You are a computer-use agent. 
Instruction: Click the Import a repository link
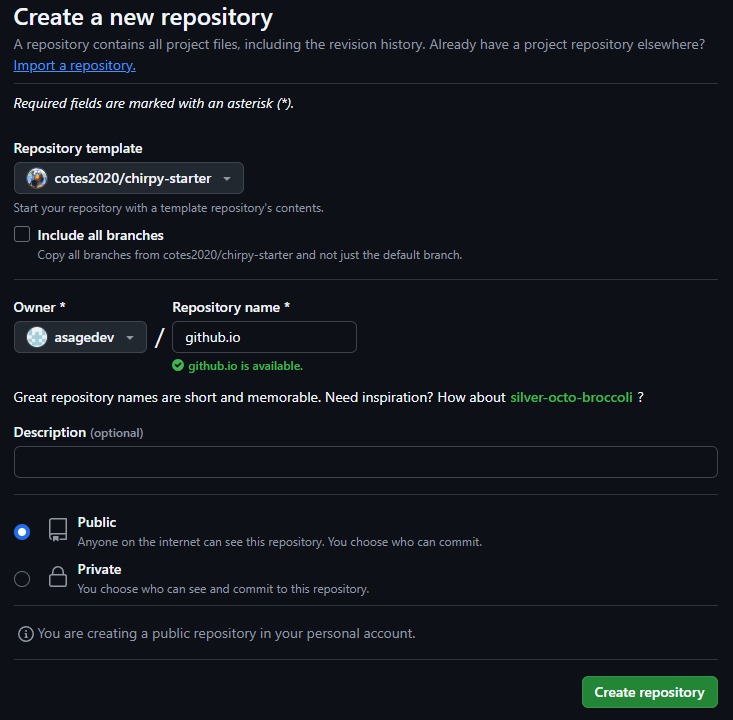point(74,65)
